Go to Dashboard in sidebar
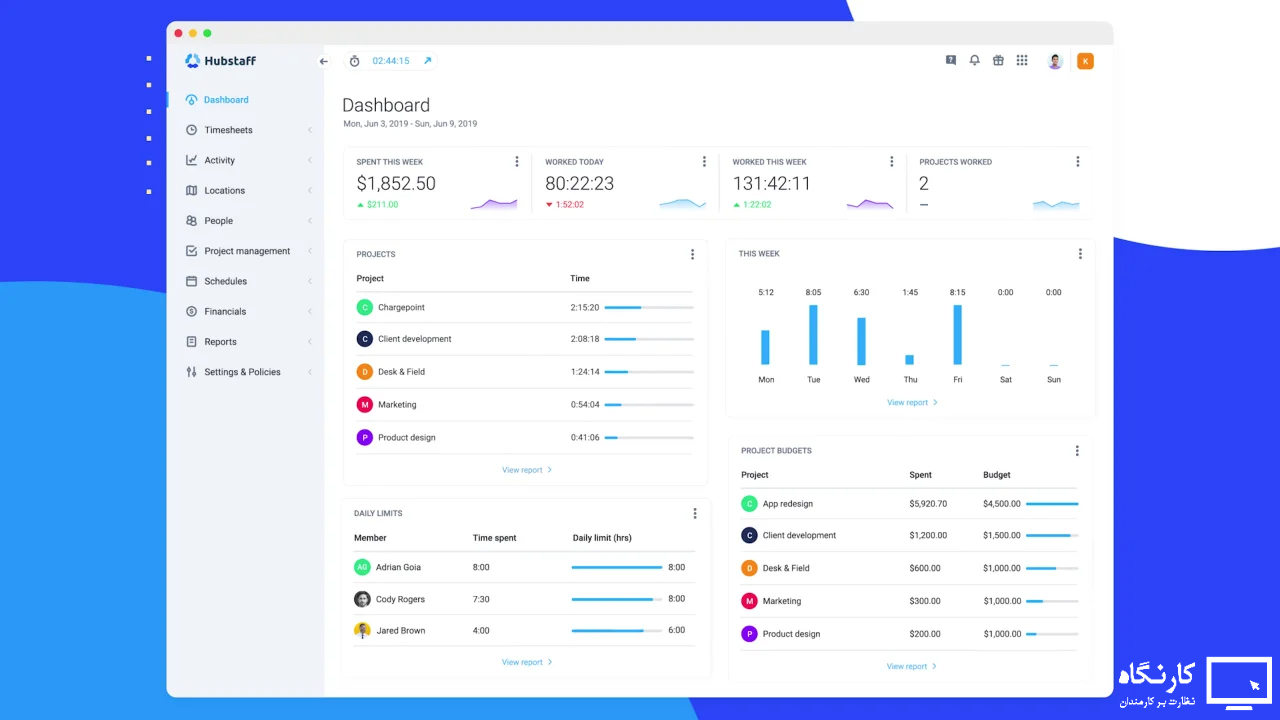 point(226,100)
